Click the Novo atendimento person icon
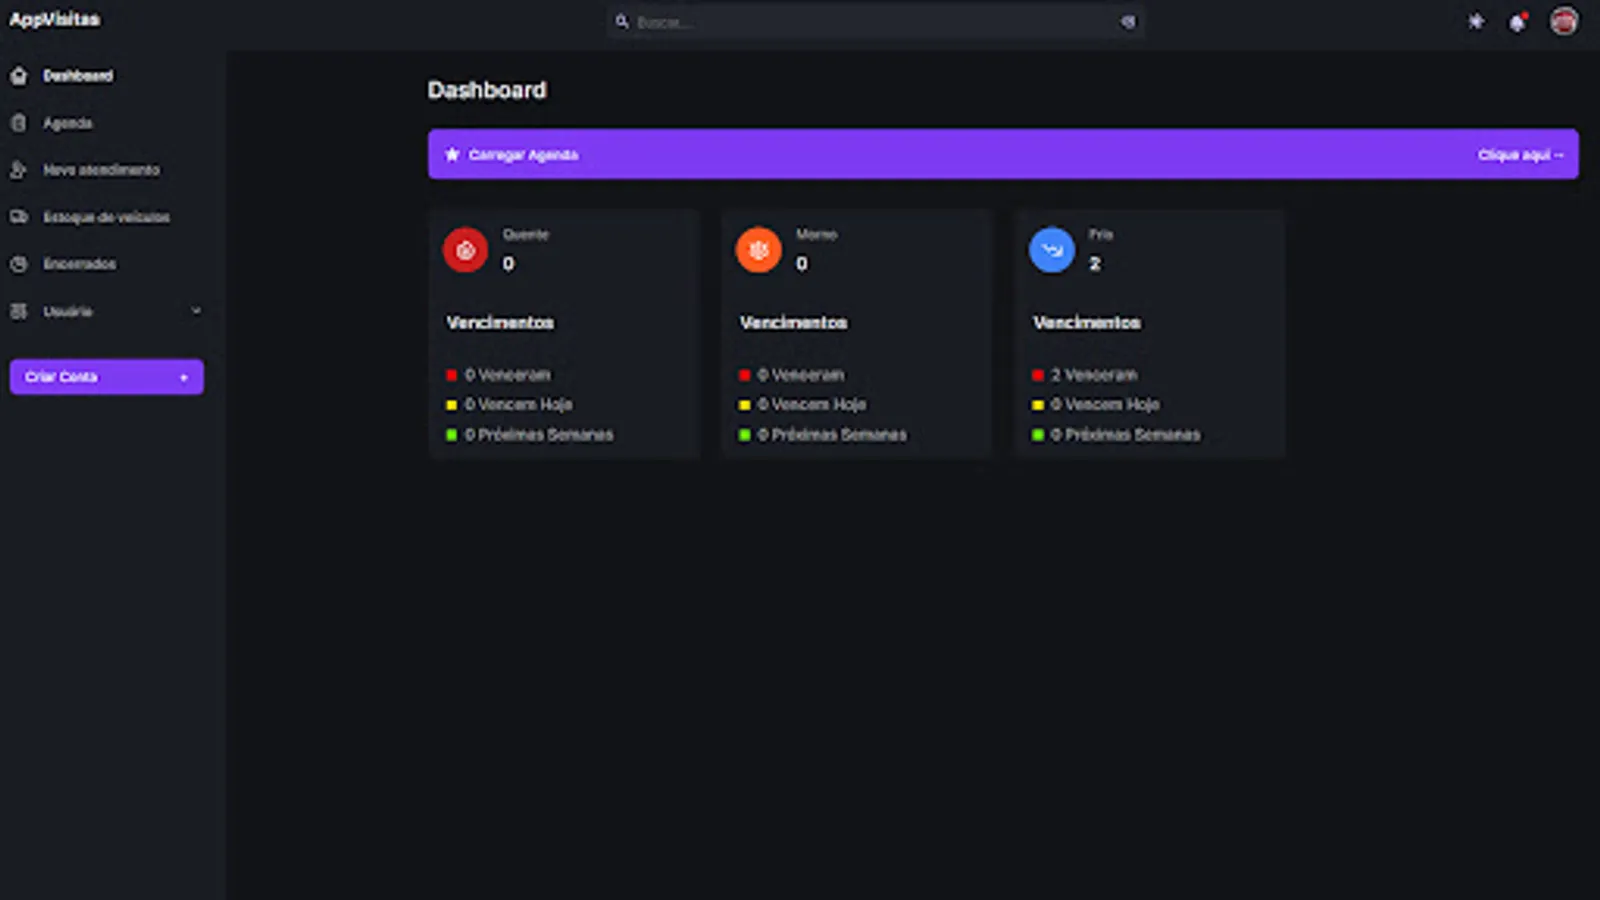This screenshot has width=1600, height=900. [19, 170]
